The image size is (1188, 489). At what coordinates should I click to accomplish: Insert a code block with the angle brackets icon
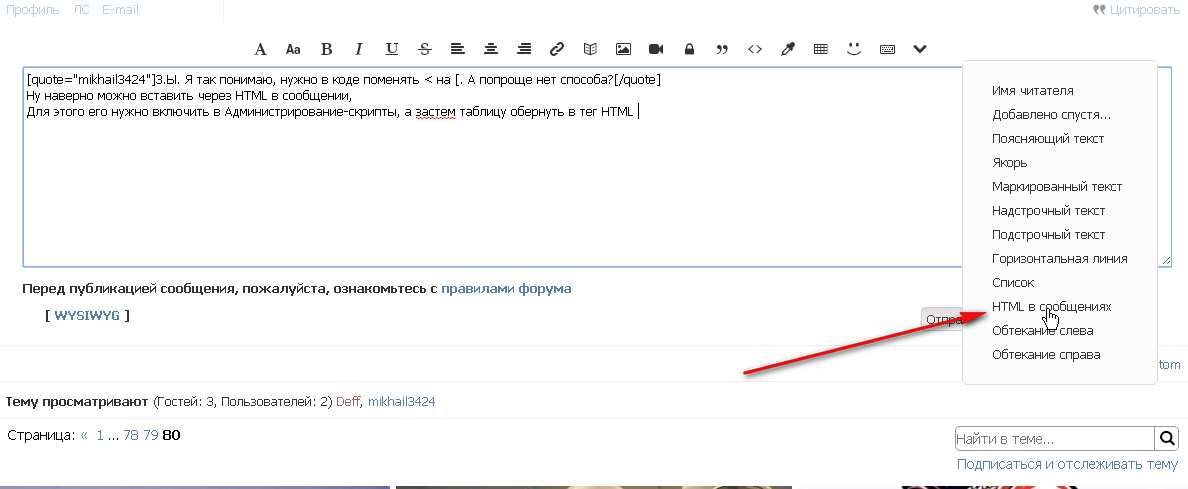tap(755, 49)
